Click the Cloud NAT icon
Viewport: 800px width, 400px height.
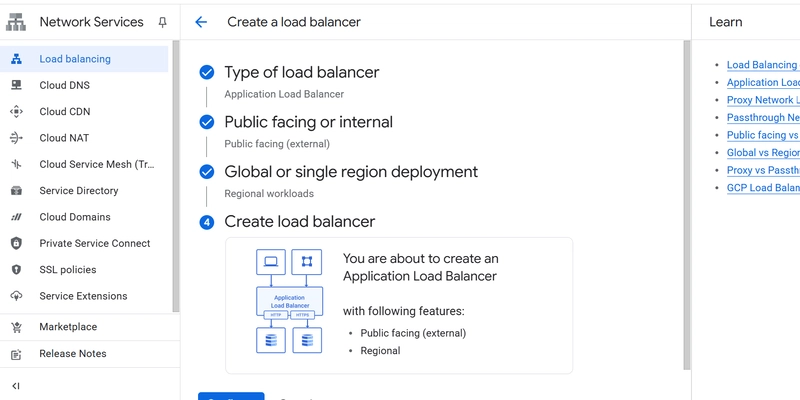(16, 138)
